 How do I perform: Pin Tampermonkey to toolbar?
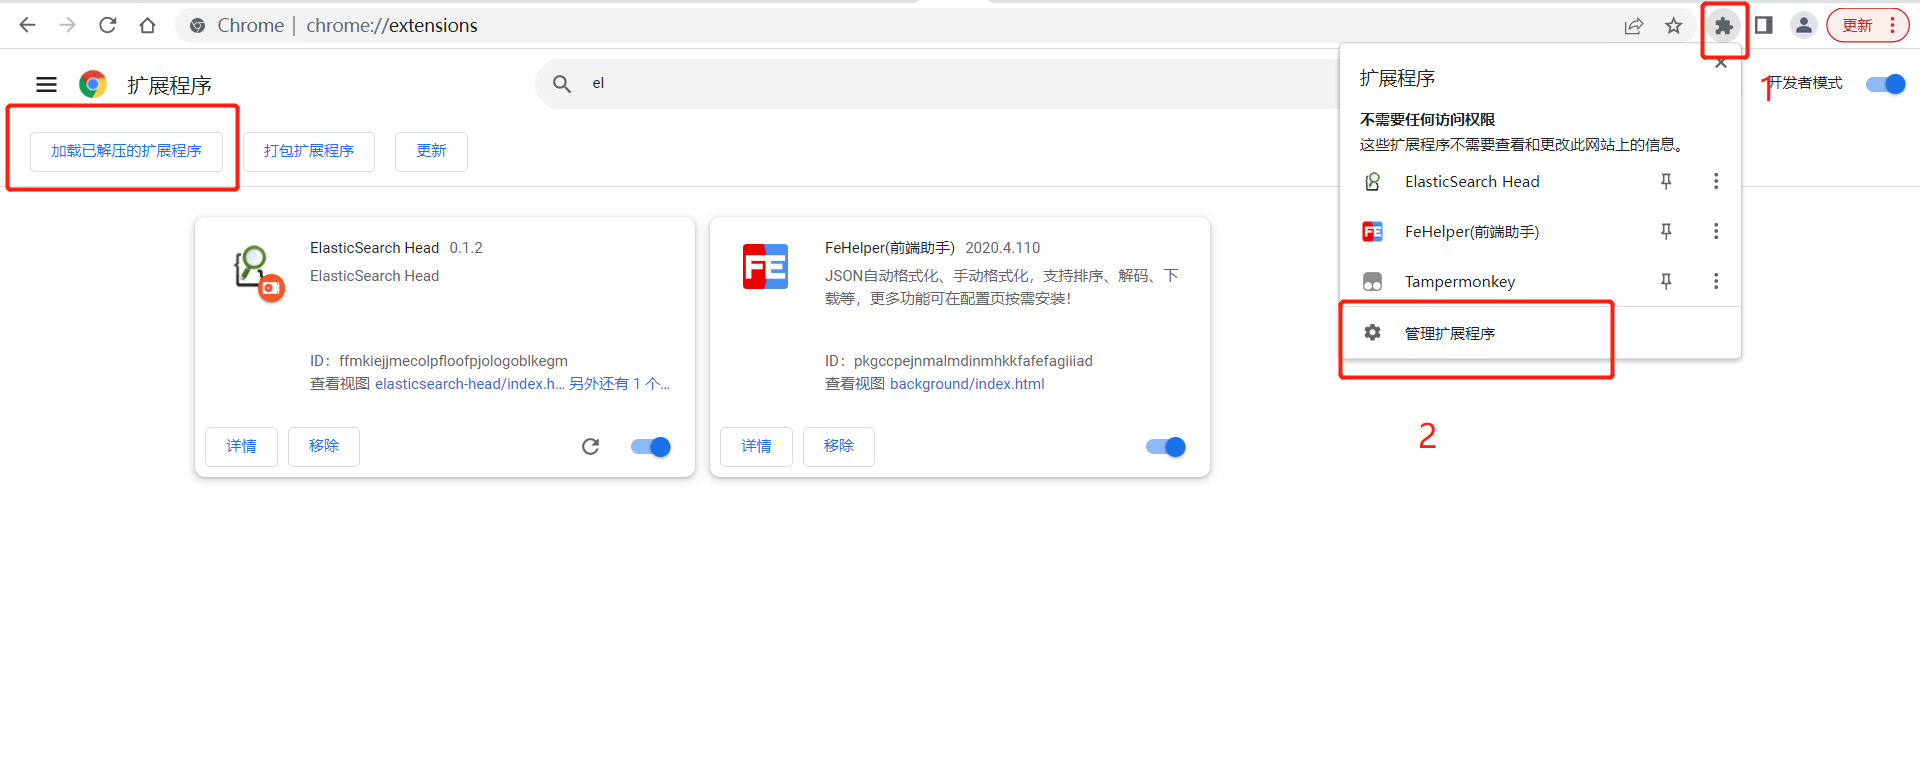click(x=1666, y=281)
